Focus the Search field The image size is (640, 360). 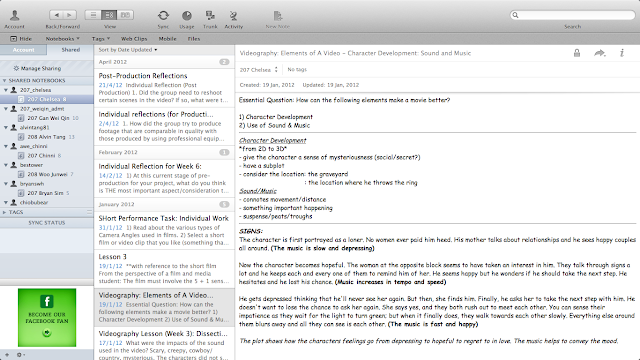[572, 15]
